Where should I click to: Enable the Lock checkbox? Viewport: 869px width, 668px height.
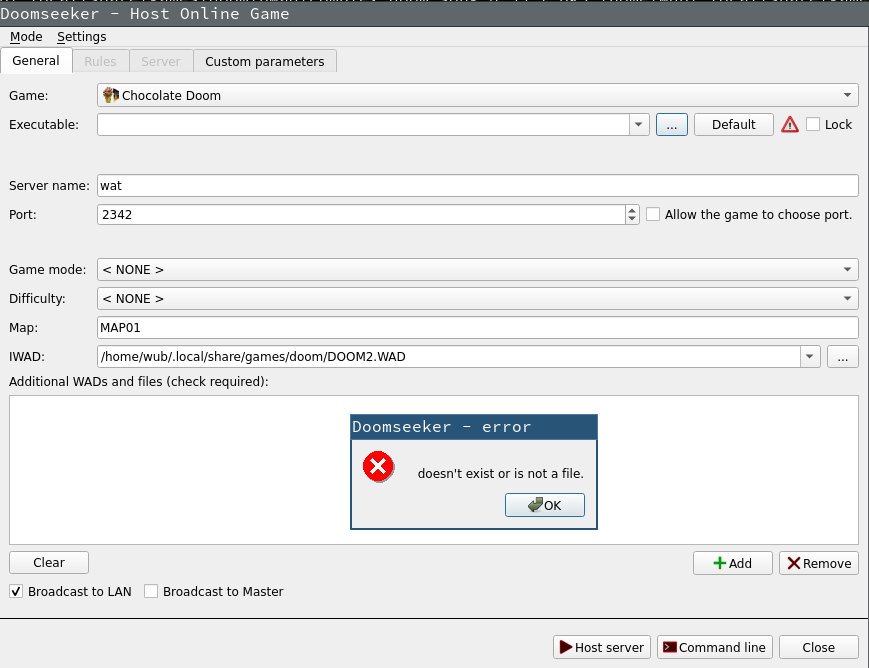[813, 125]
